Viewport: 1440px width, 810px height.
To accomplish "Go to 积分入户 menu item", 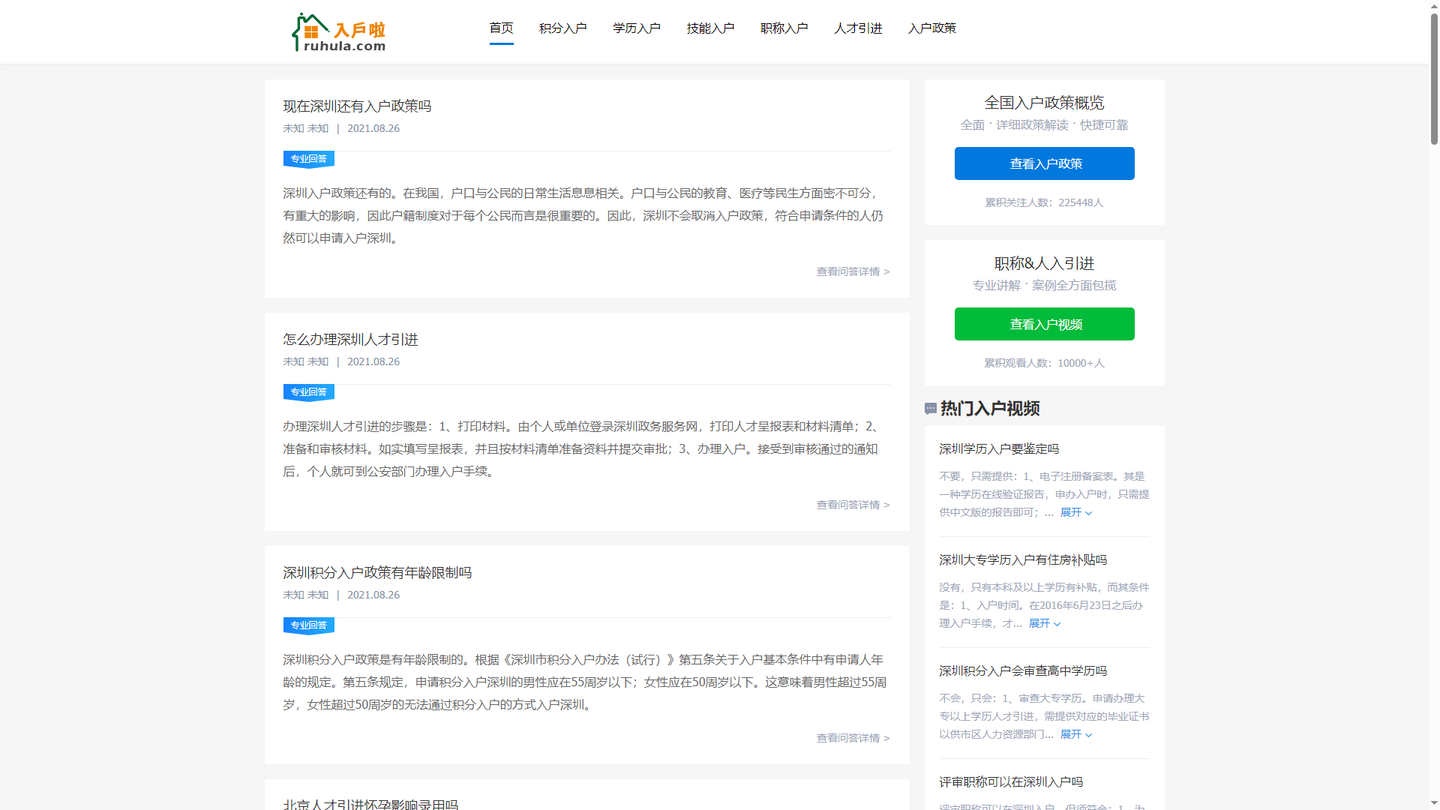I will (563, 28).
